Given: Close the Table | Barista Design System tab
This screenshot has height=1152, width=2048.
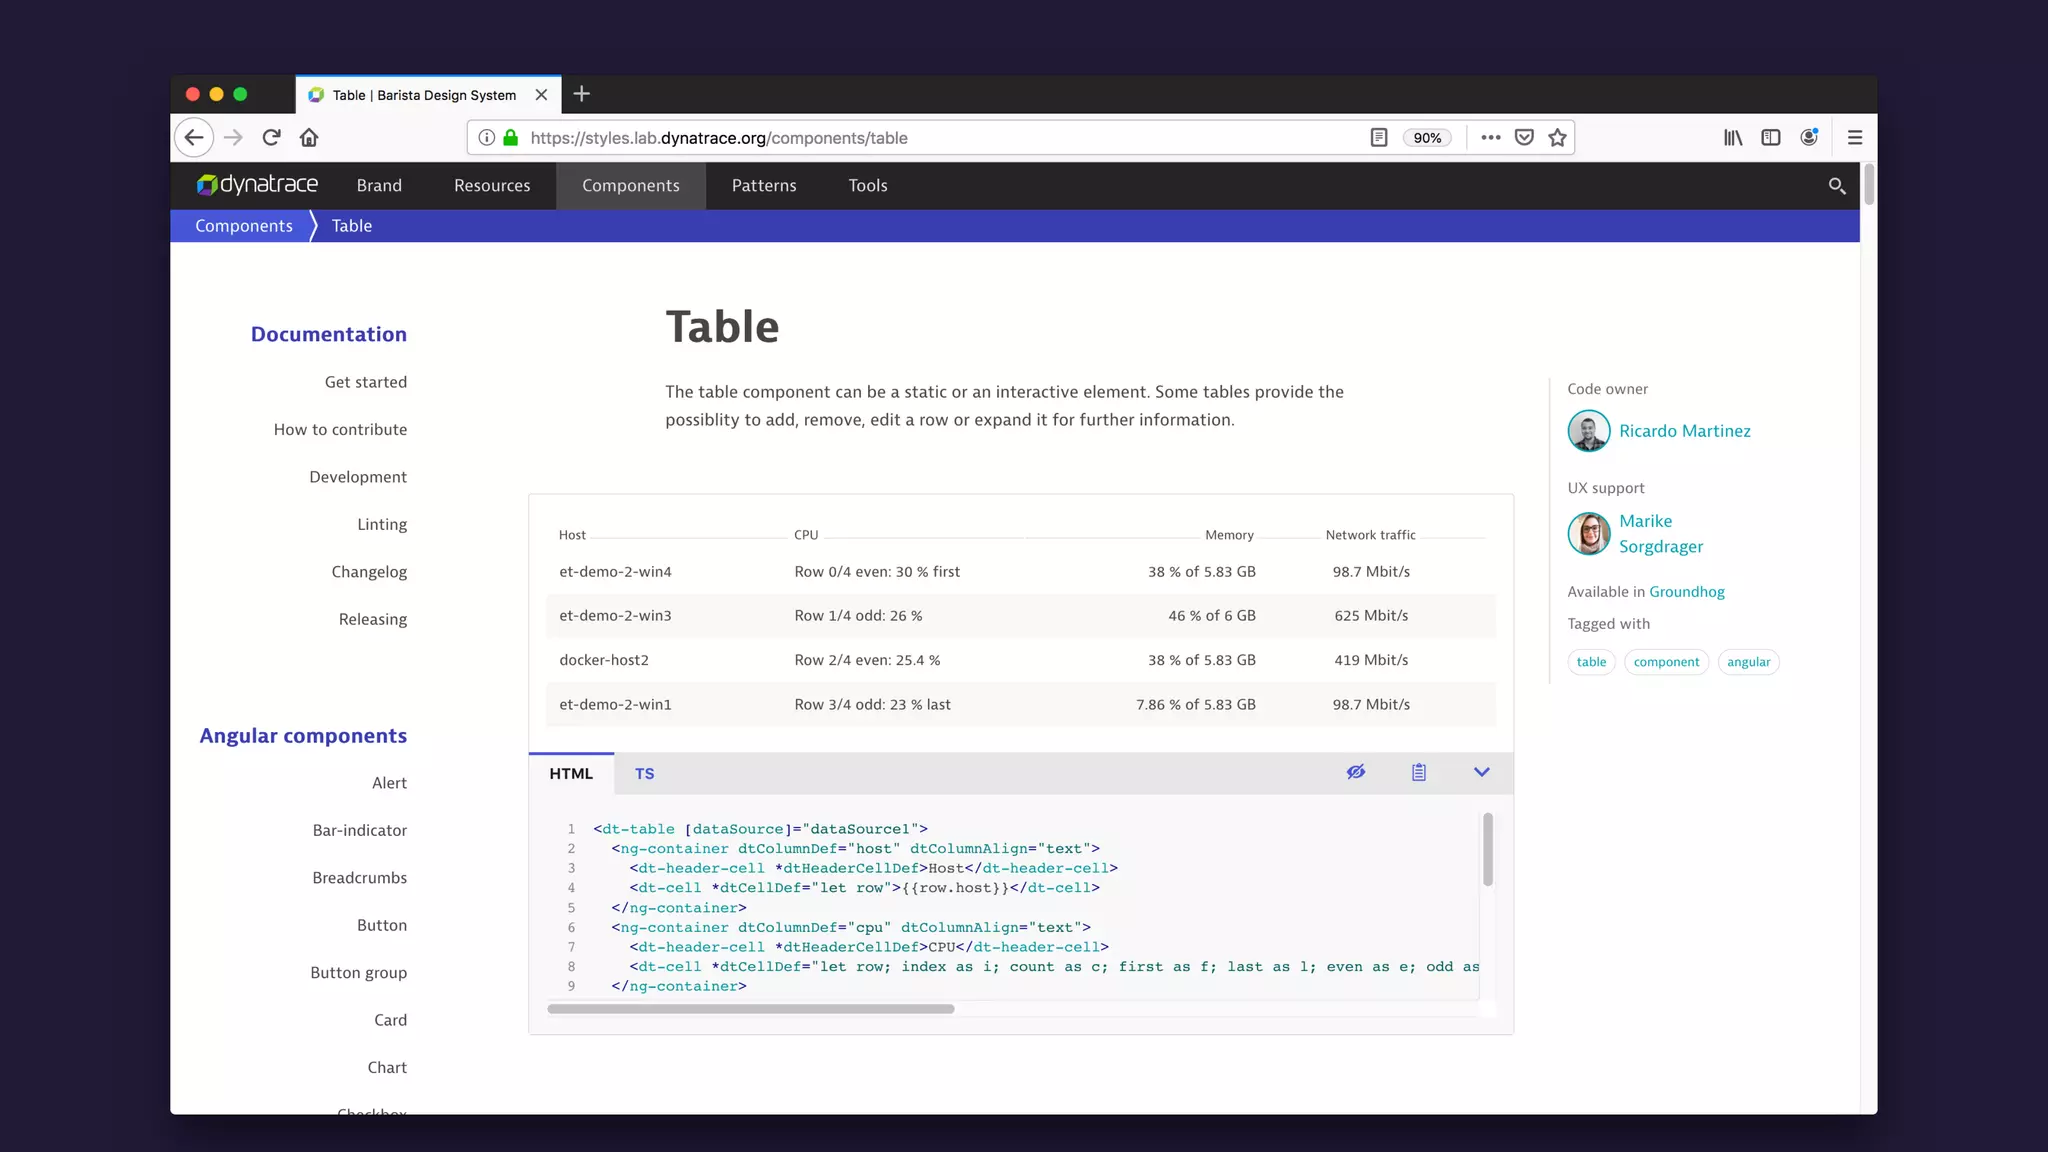Looking at the screenshot, I should click(541, 95).
